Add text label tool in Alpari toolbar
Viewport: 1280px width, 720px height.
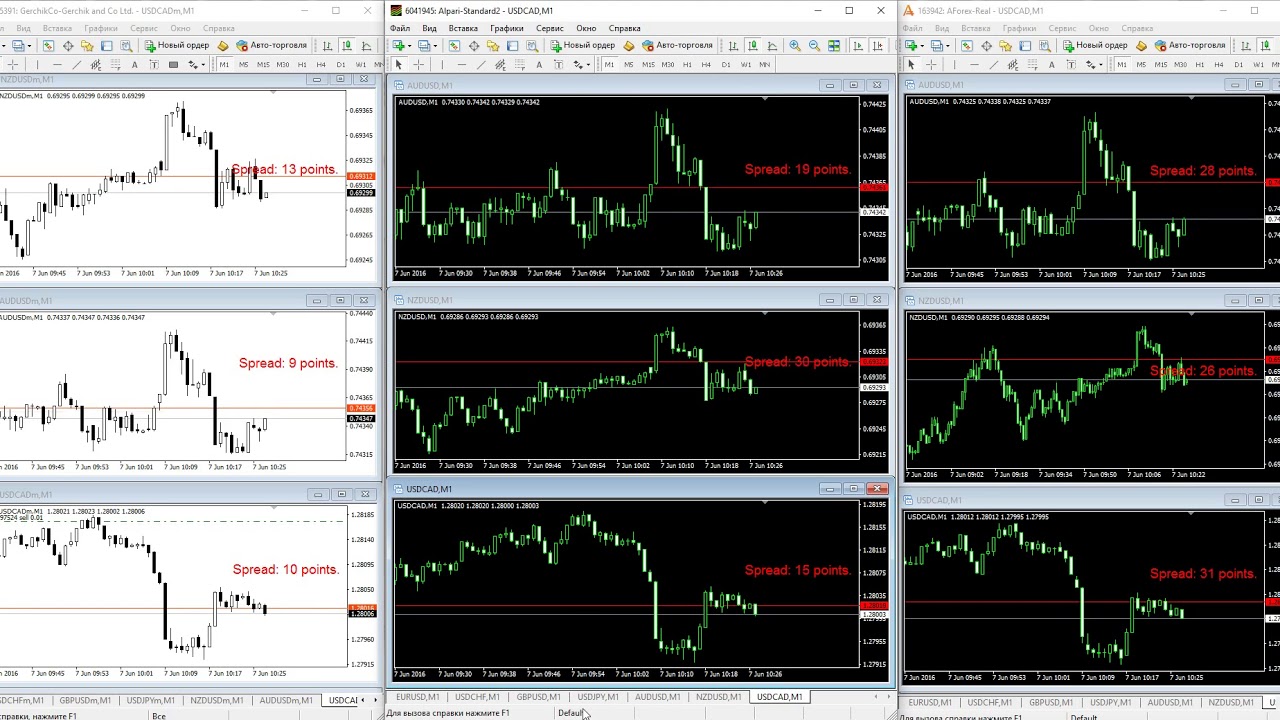tap(559, 64)
